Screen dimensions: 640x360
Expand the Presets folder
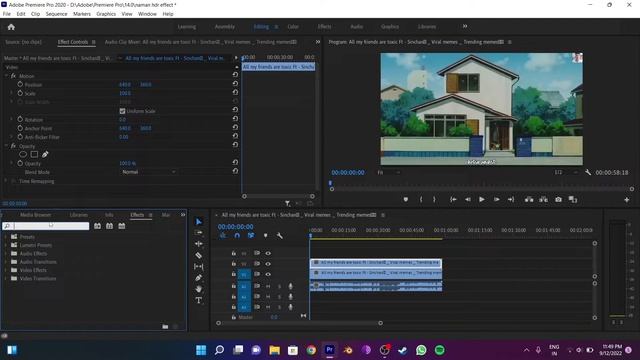pyautogui.click(x=5, y=237)
